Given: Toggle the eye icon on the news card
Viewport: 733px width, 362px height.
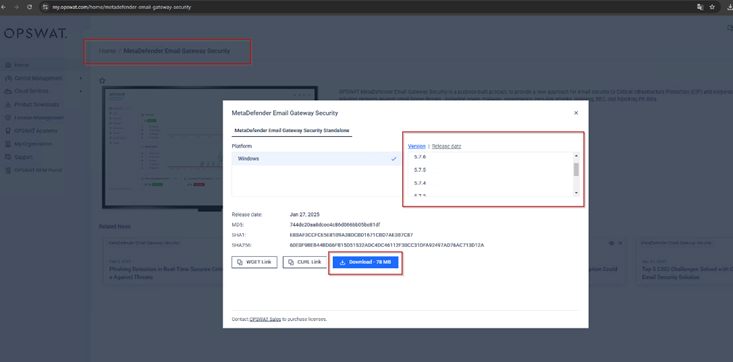Looking at the screenshot, I should point(611,243).
